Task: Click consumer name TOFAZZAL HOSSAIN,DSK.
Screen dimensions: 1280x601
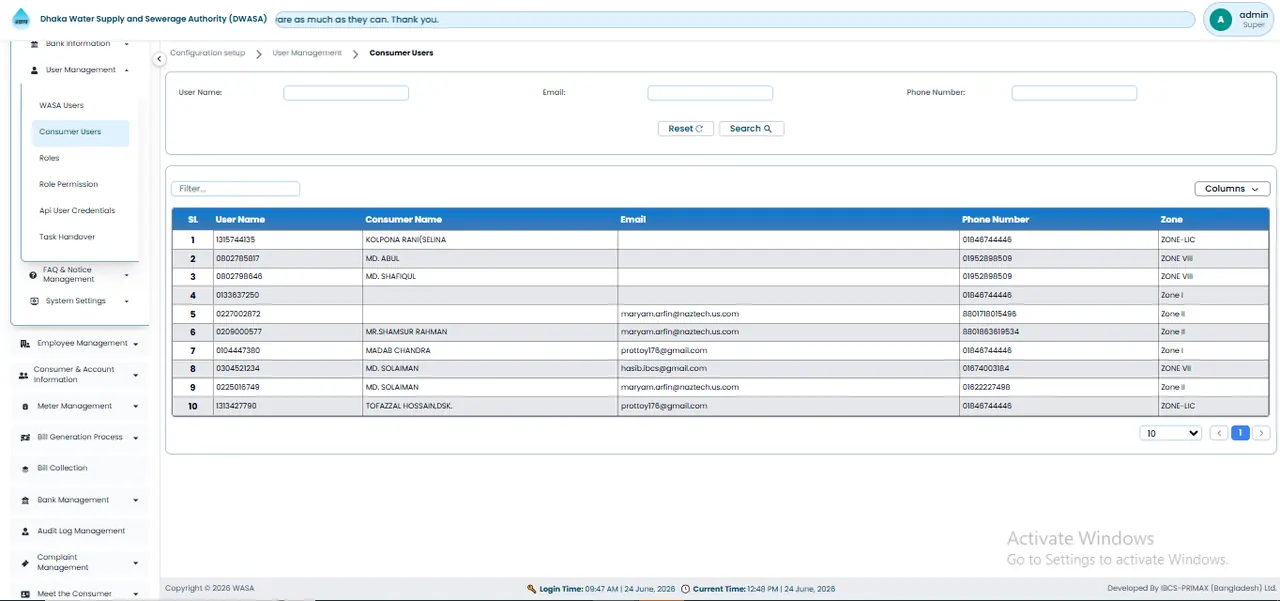Action: 408,406
